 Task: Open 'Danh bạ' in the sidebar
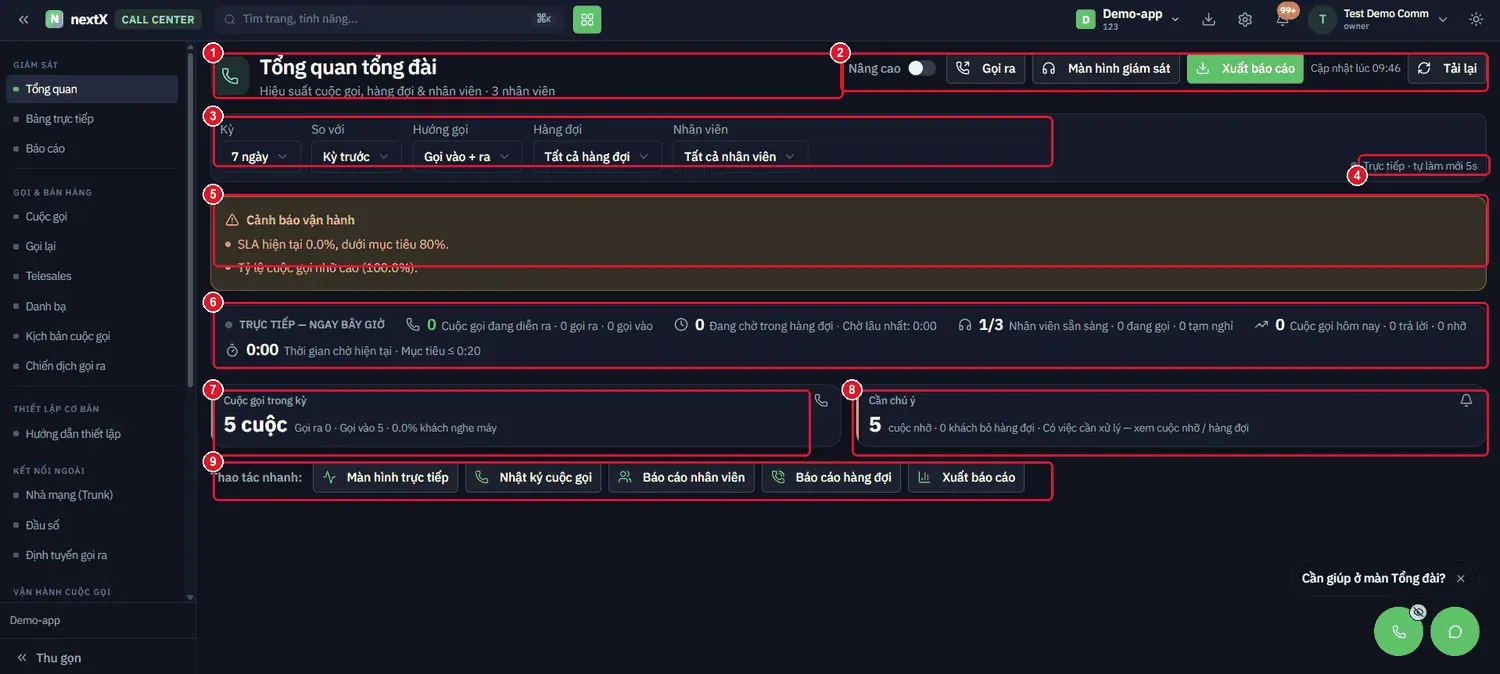tap(92, 306)
